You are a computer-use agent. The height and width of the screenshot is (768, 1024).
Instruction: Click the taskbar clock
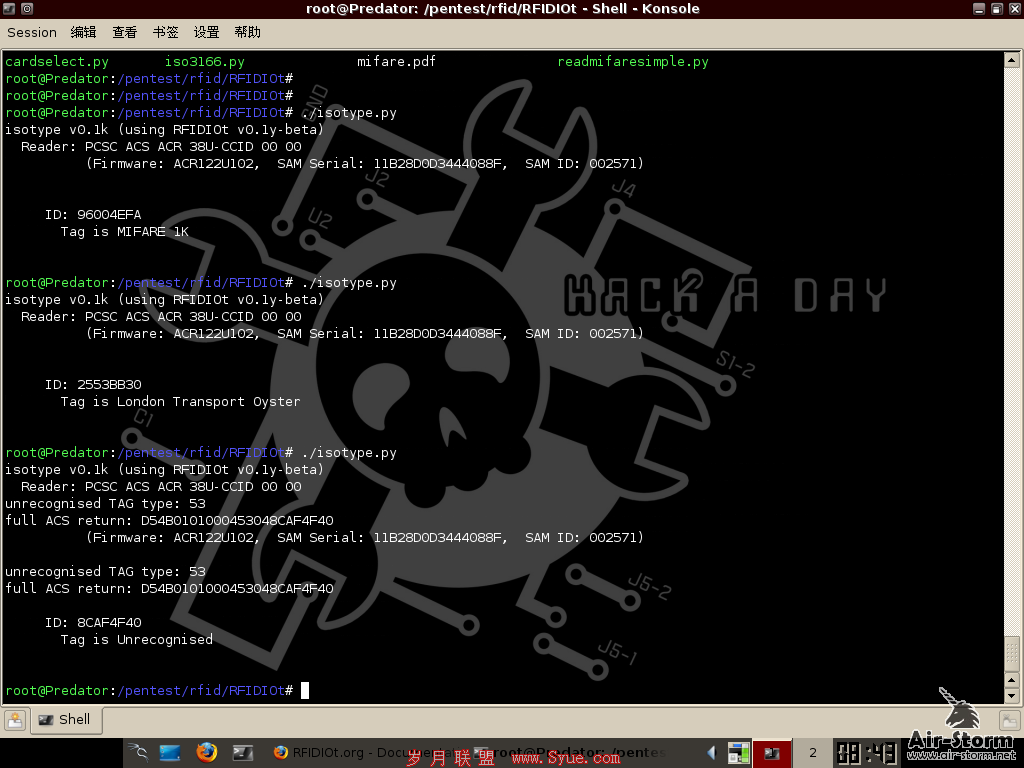pyautogui.click(x=867, y=753)
